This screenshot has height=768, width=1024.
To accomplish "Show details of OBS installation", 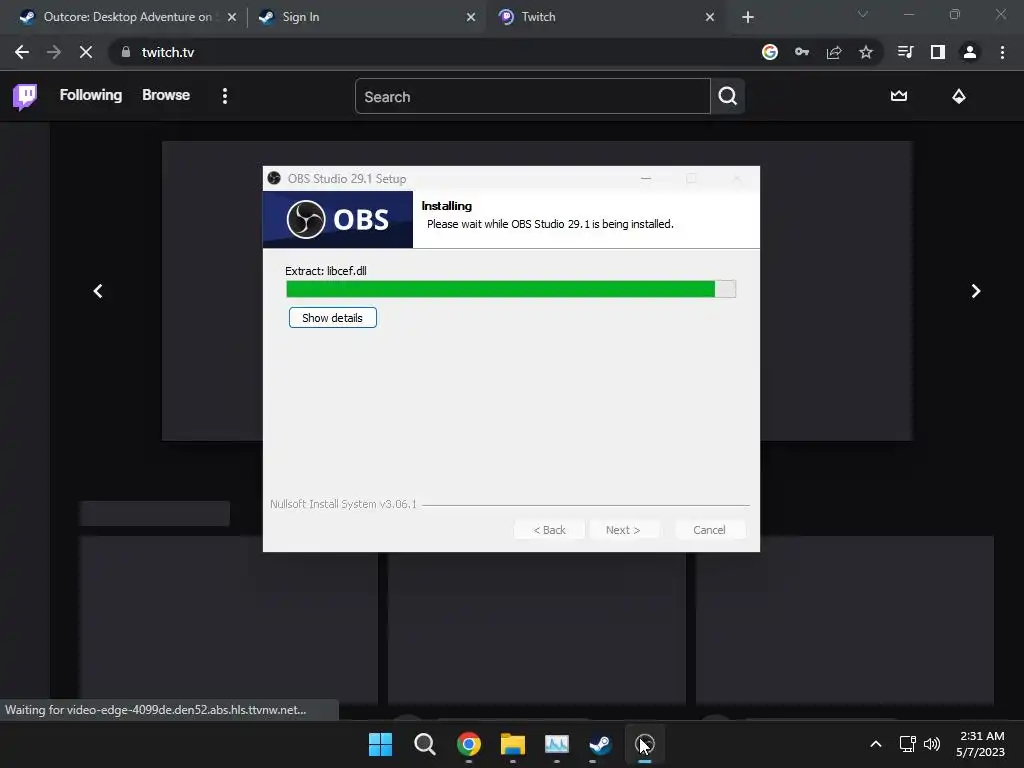I will point(332,318).
